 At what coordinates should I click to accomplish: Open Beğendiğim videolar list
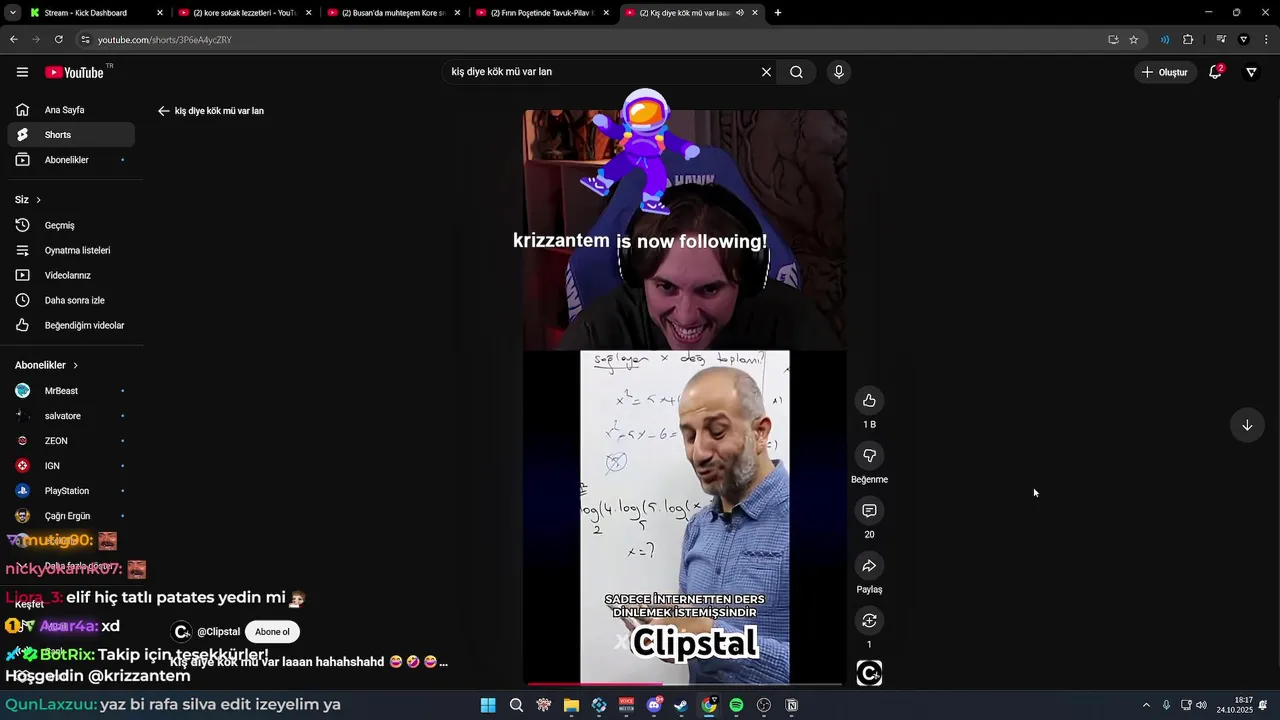point(70,326)
